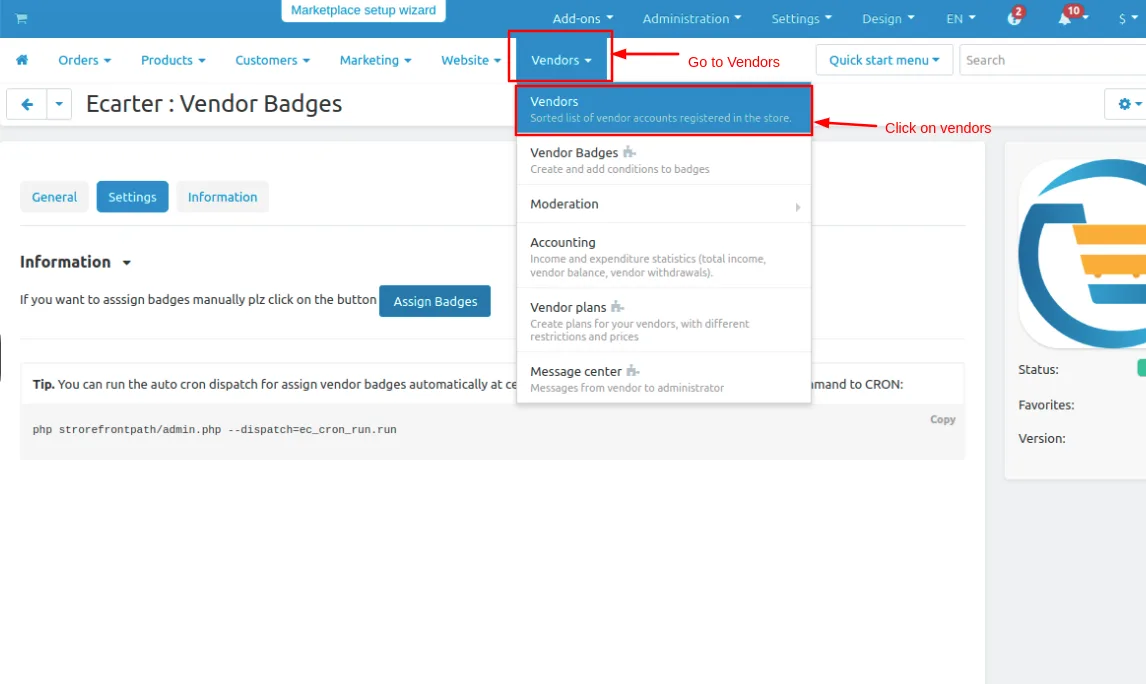Screen dimensions: 1146x684
Task: Open the gear actions menu
Action: [1129, 104]
